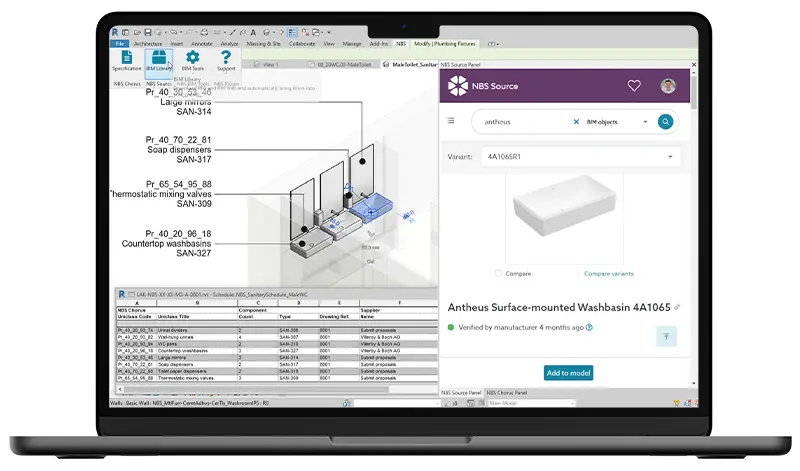Click the 'Countertop washbasins SAN-327' tag

coord(166,243)
